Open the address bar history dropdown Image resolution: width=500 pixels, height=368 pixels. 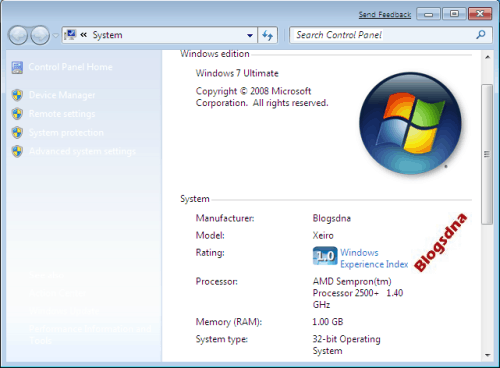point(250,35)
